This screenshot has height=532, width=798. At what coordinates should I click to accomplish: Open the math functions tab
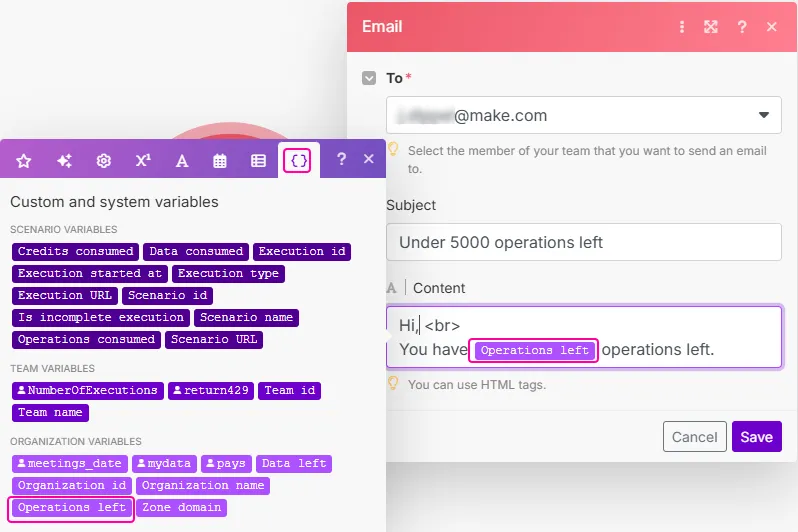[143, 160]
